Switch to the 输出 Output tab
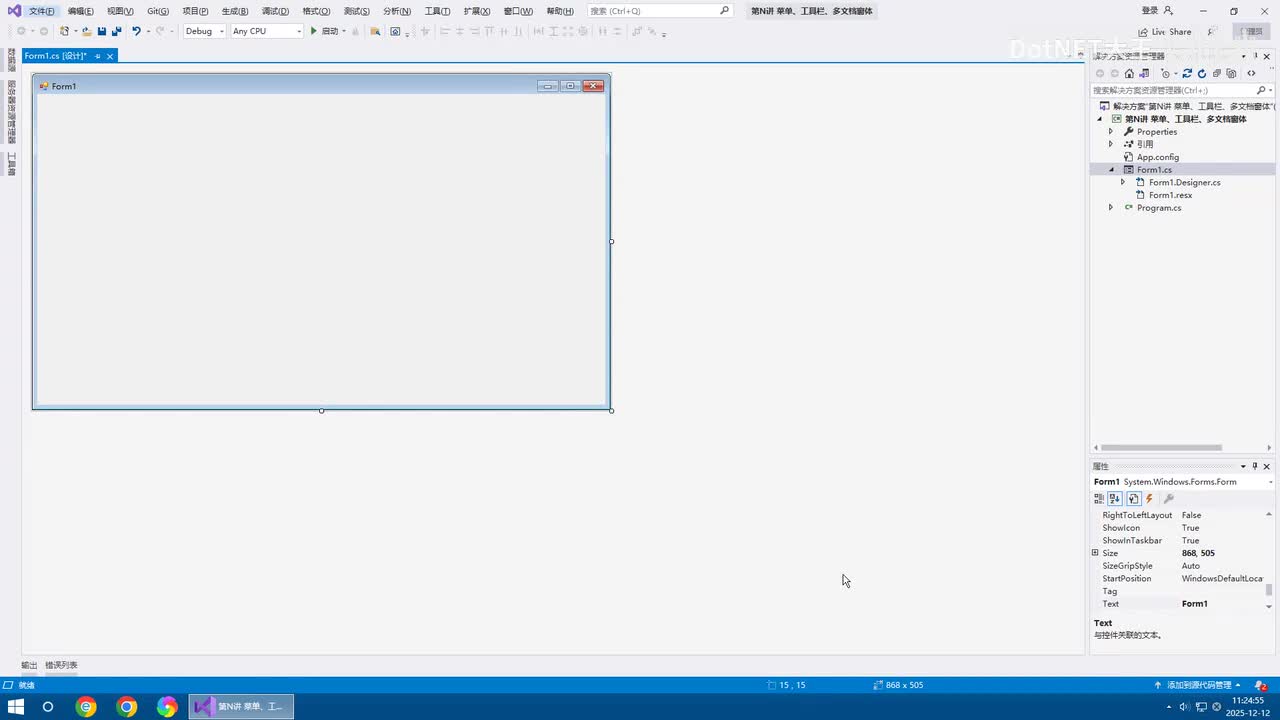 pos(29,665)
